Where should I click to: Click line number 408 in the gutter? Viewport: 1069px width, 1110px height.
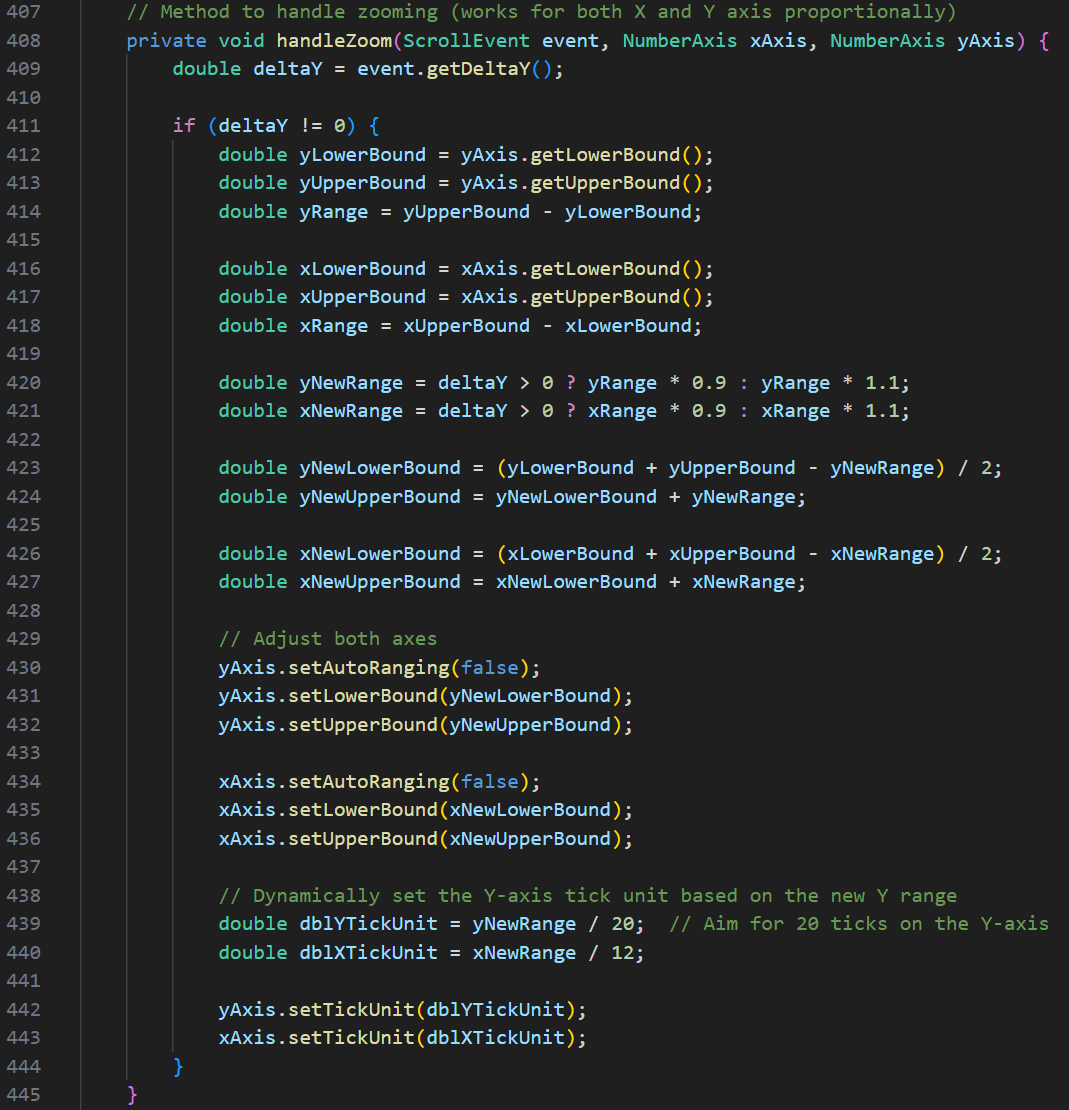coord(23,41)
